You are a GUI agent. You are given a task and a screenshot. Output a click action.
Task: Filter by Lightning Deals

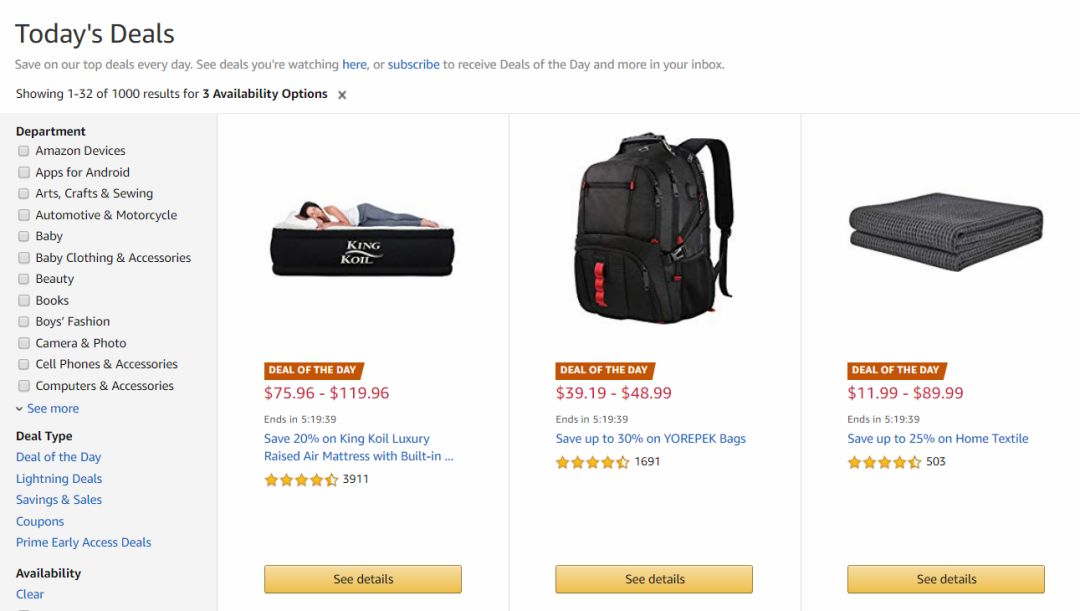pyautogui.click(x=59, y=479)
